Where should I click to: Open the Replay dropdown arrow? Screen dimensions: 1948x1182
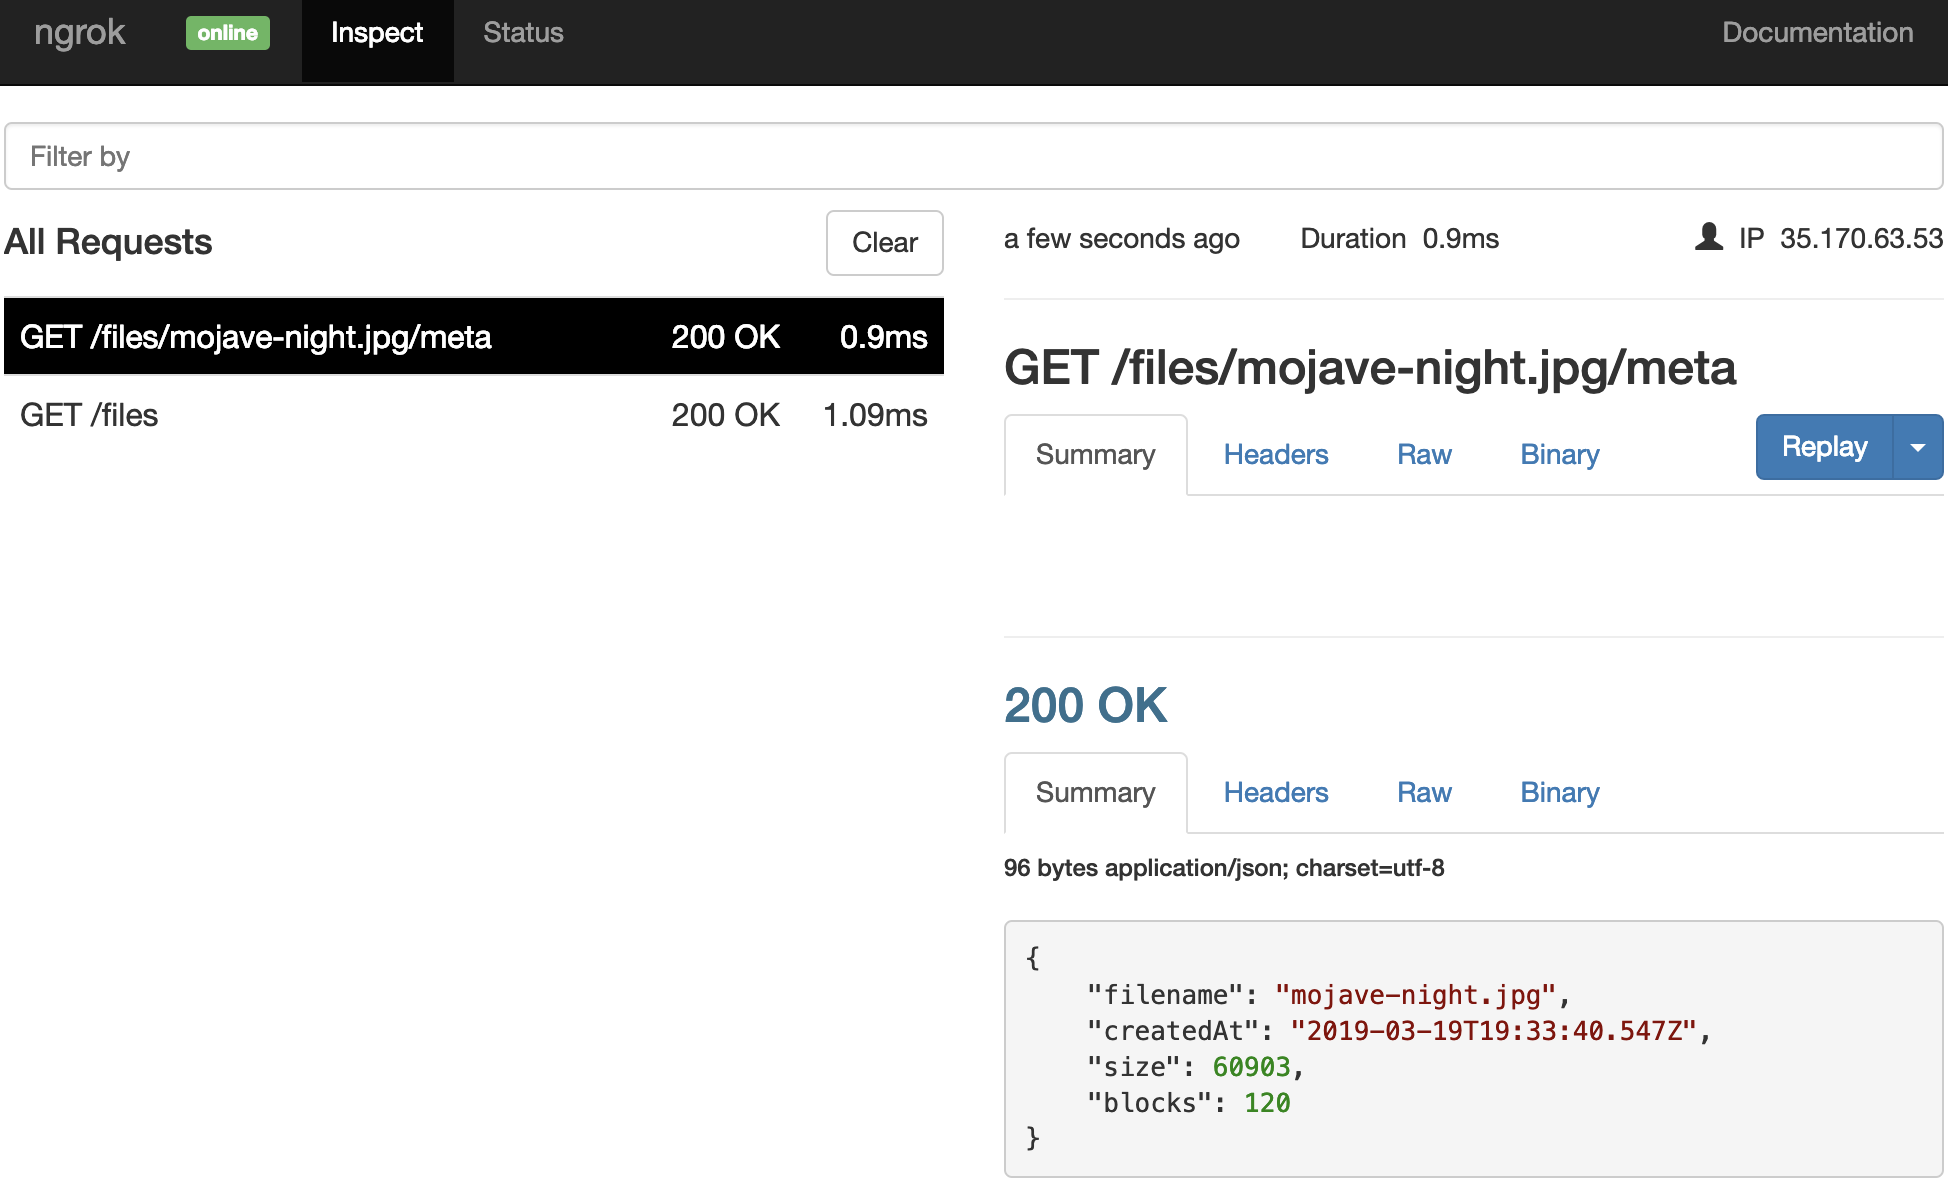point(1917,447)
